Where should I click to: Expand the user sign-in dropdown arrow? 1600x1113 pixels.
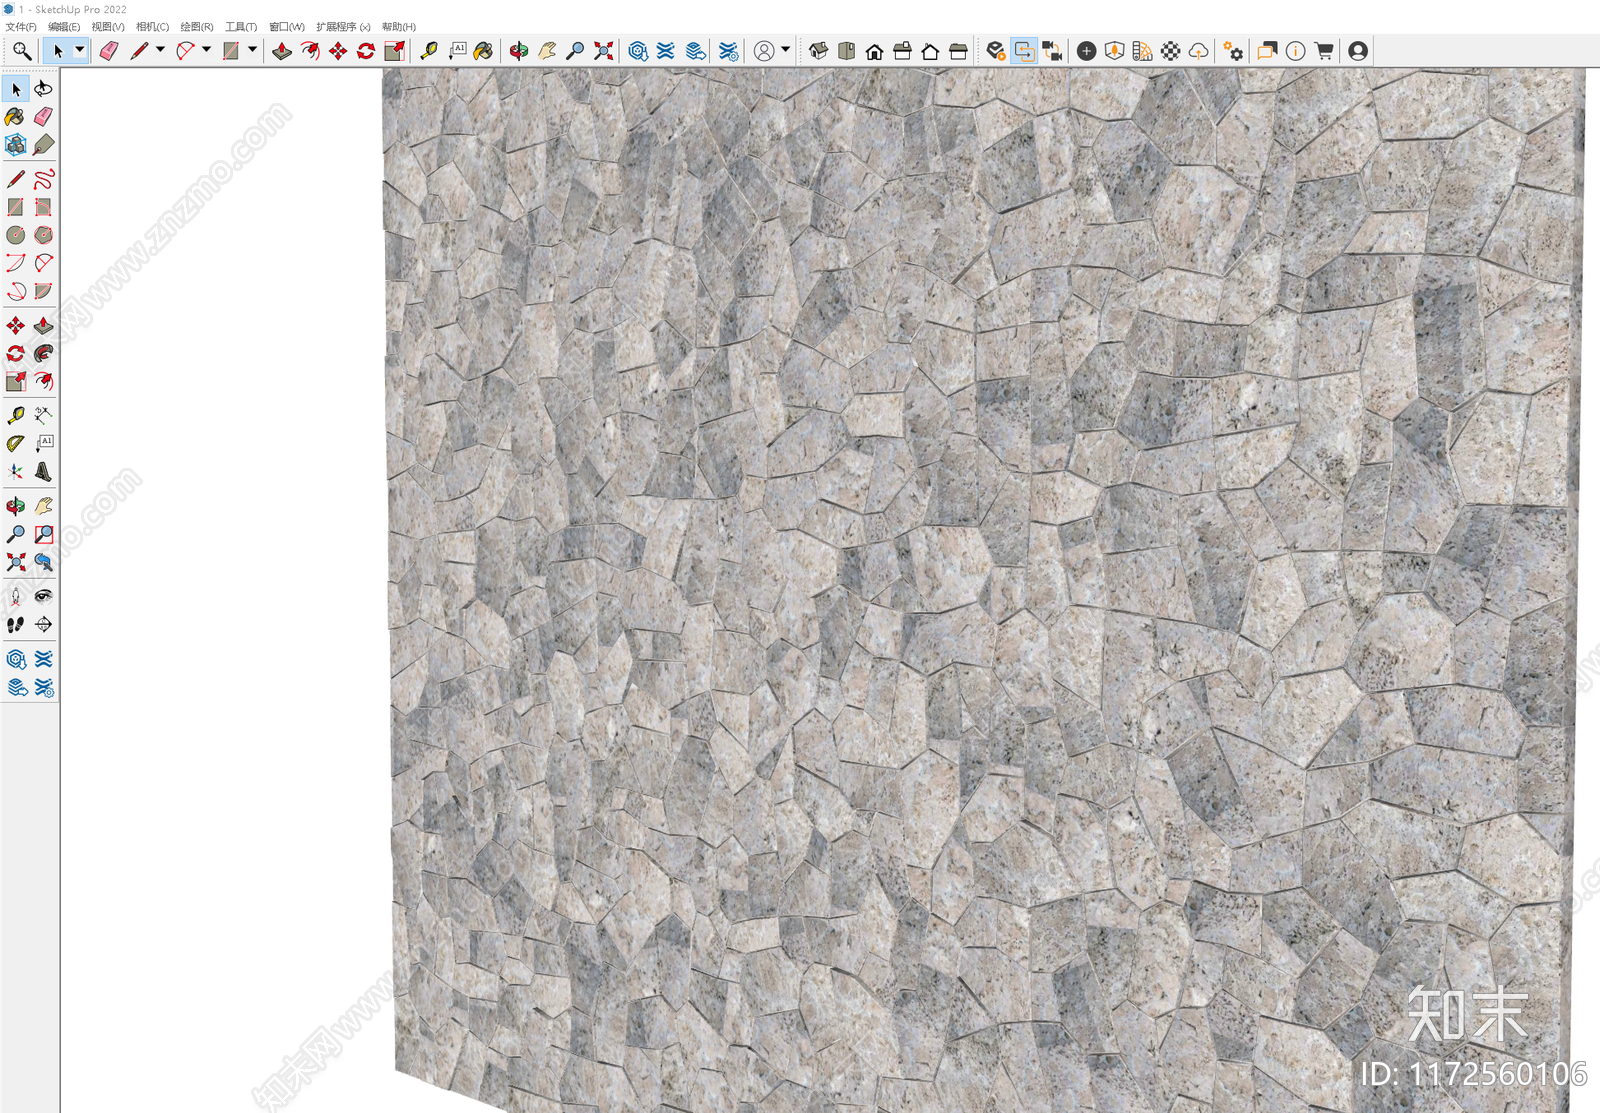tap(786, 51)
